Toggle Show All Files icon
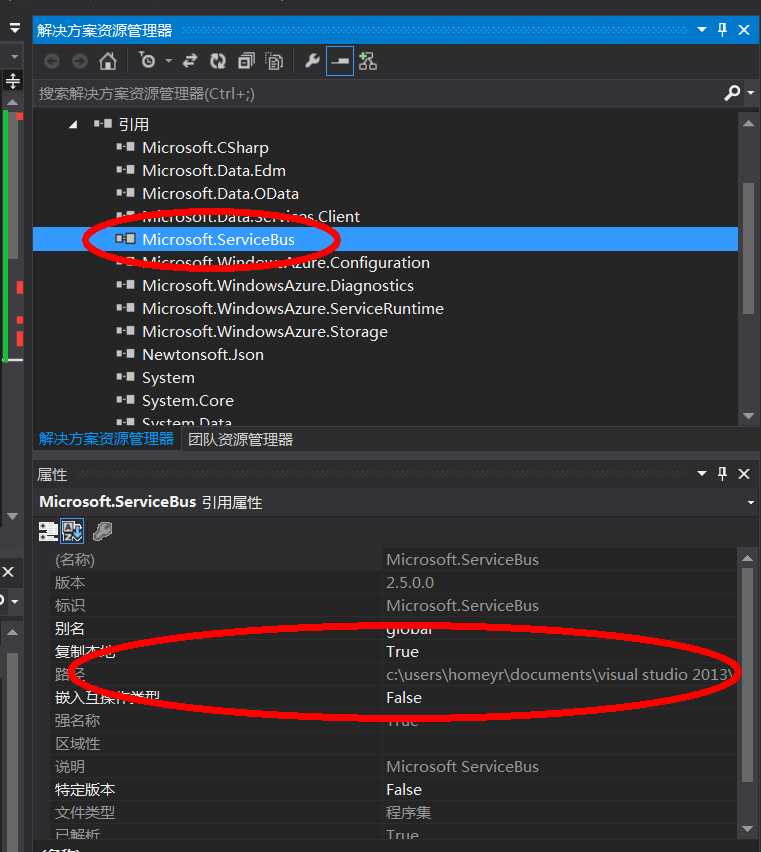The width and height of the screenshot is (761, 852). (274, 61)
